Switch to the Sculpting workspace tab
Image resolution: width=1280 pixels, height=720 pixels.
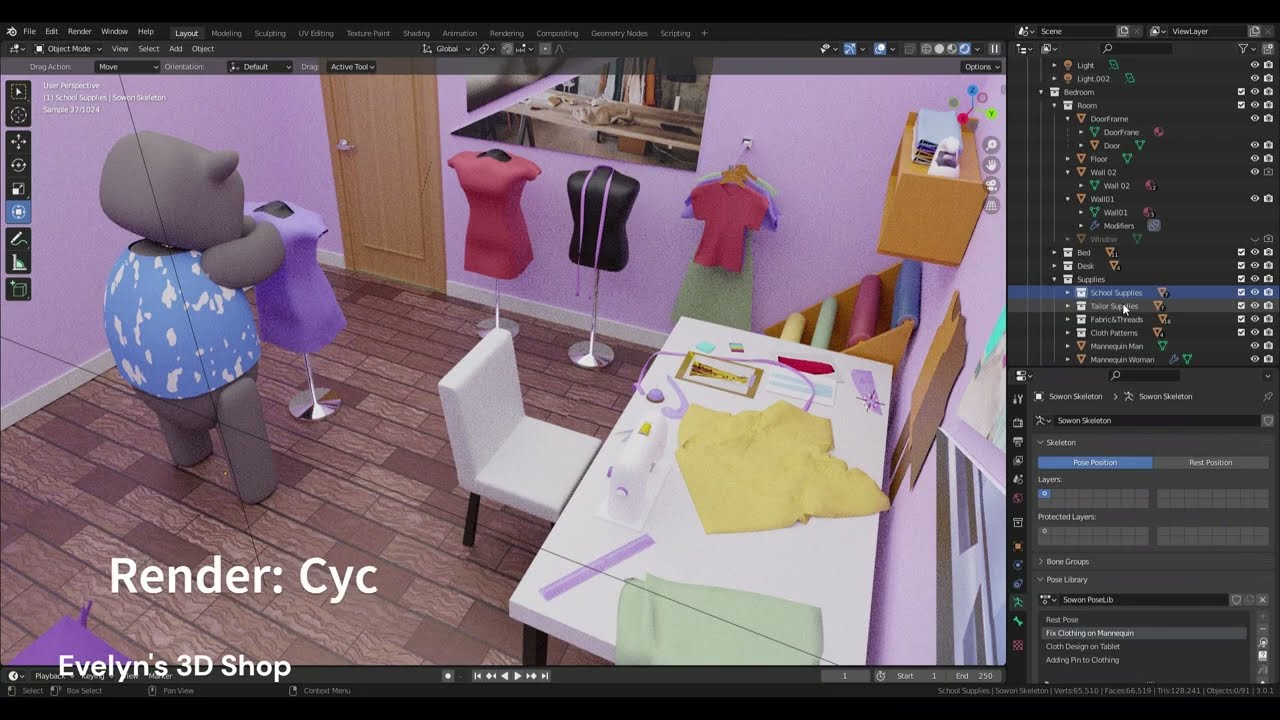click(x=270, y=33)
